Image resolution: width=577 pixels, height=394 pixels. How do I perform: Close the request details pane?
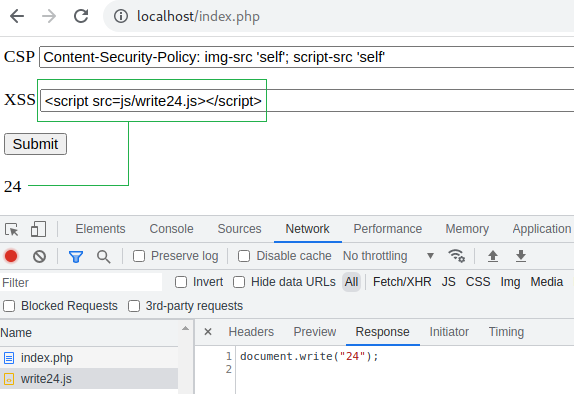[x=208, y=332]
